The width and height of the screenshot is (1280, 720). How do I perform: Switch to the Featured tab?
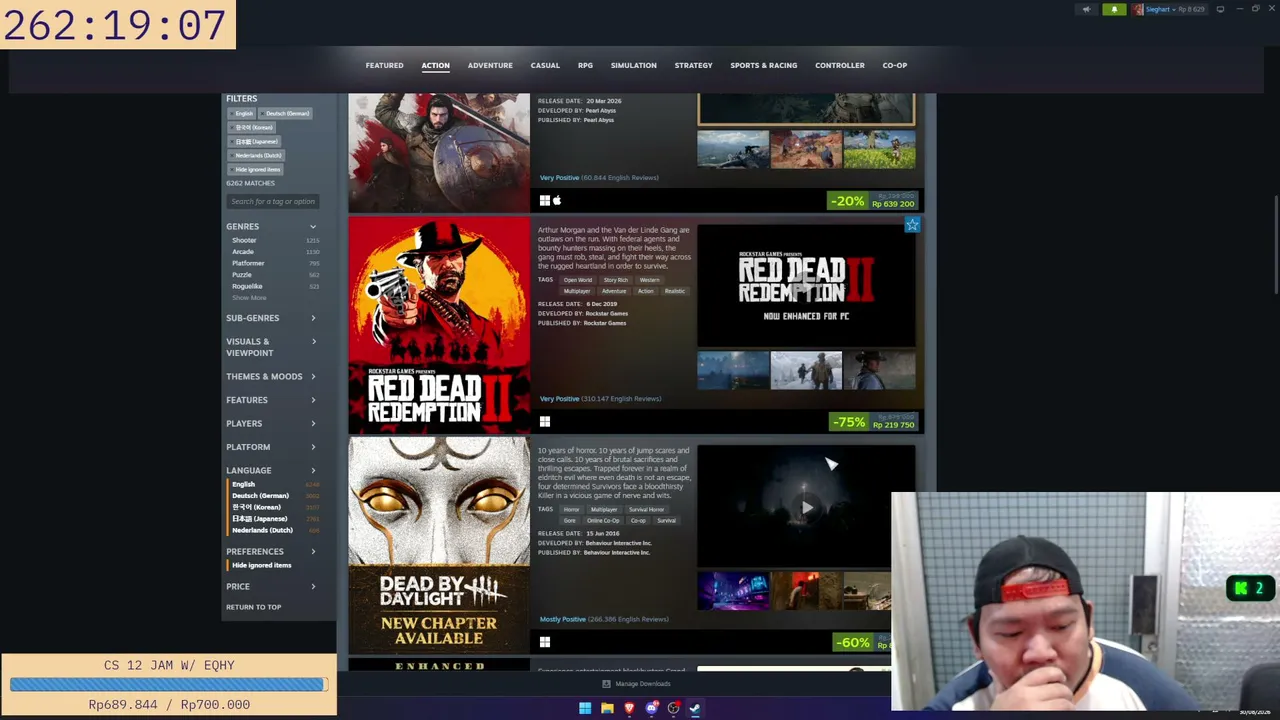pyautogui.click(x=384, y=66)
